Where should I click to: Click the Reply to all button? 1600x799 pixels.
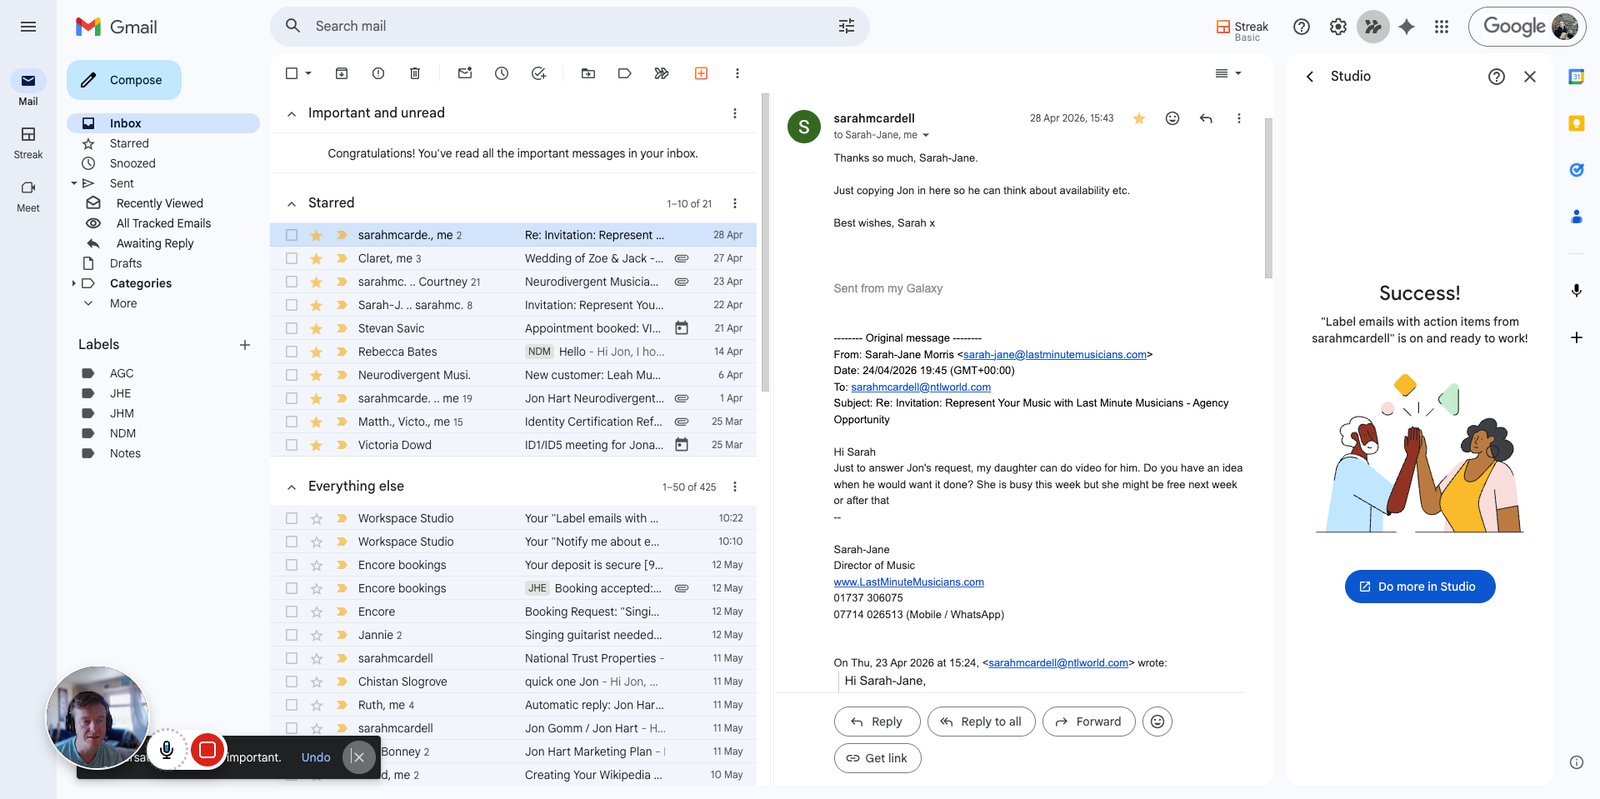click(980, 721)
